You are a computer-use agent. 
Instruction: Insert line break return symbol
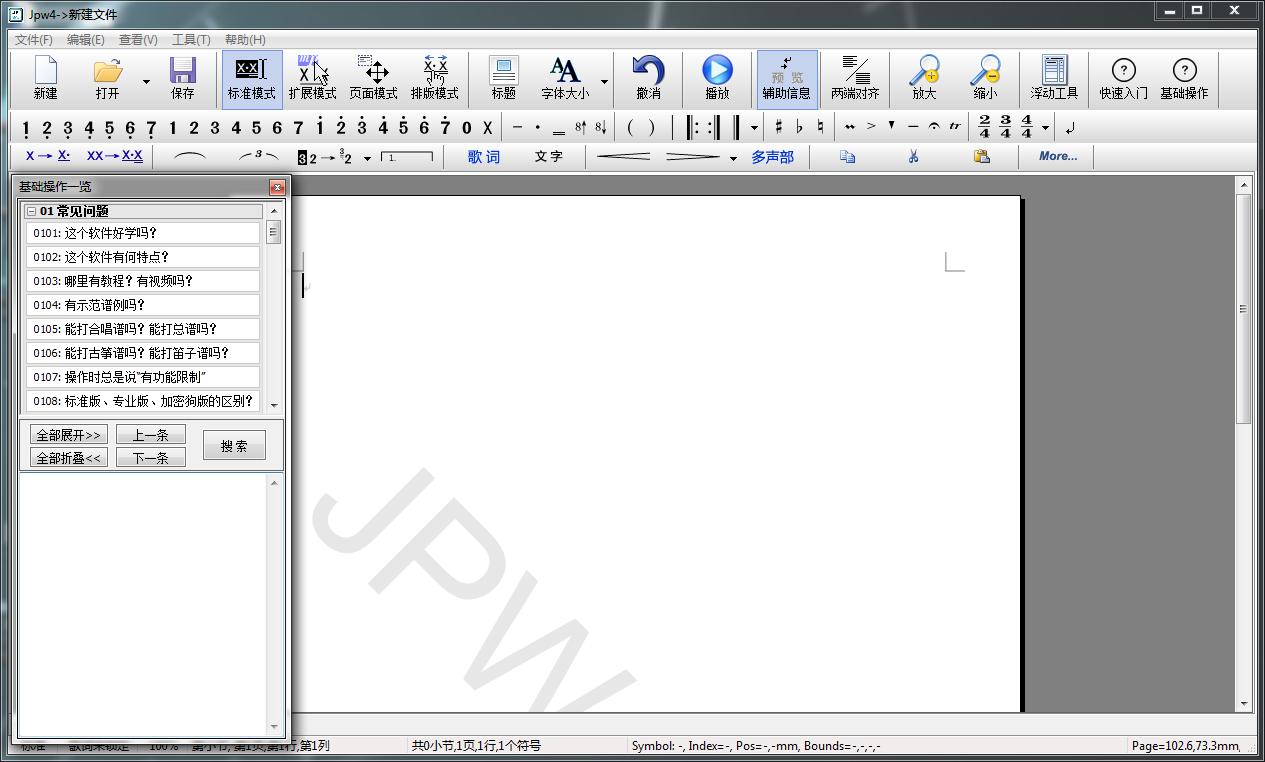(x=1070, y=127)
